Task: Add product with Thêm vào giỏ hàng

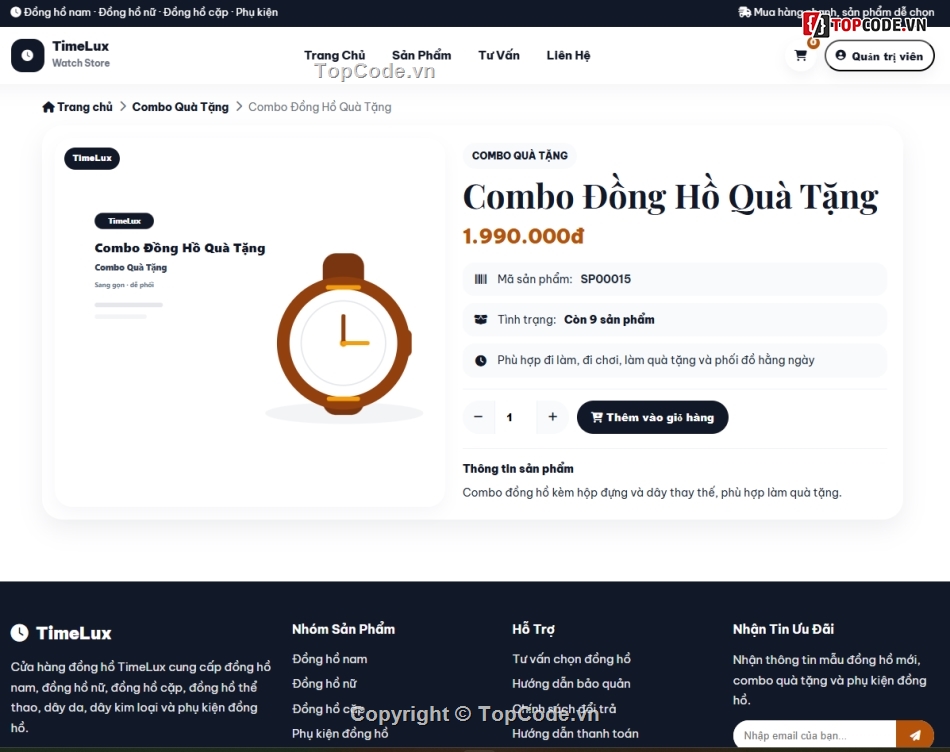Action: click(653, 417)
